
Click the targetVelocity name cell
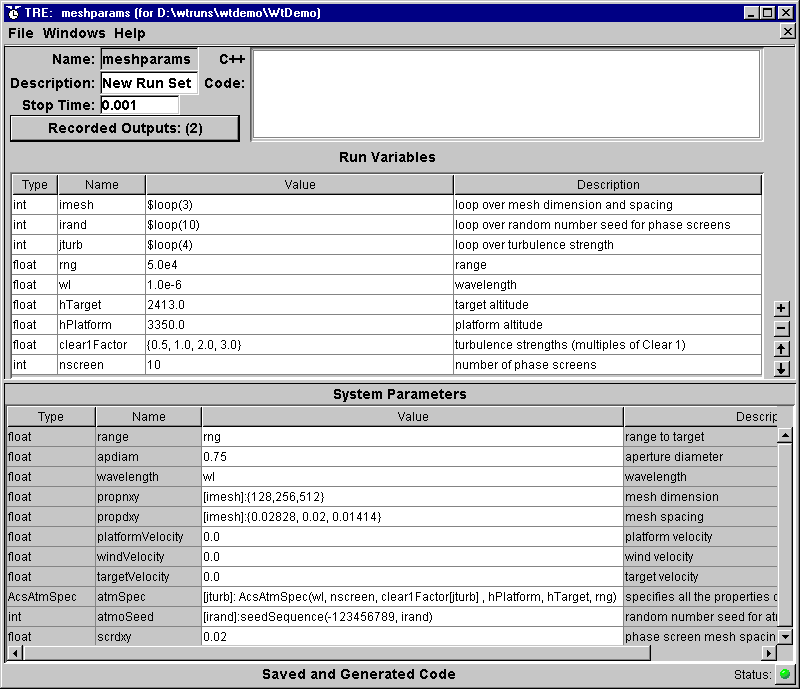pyautogui.click(x=148, y=577)
